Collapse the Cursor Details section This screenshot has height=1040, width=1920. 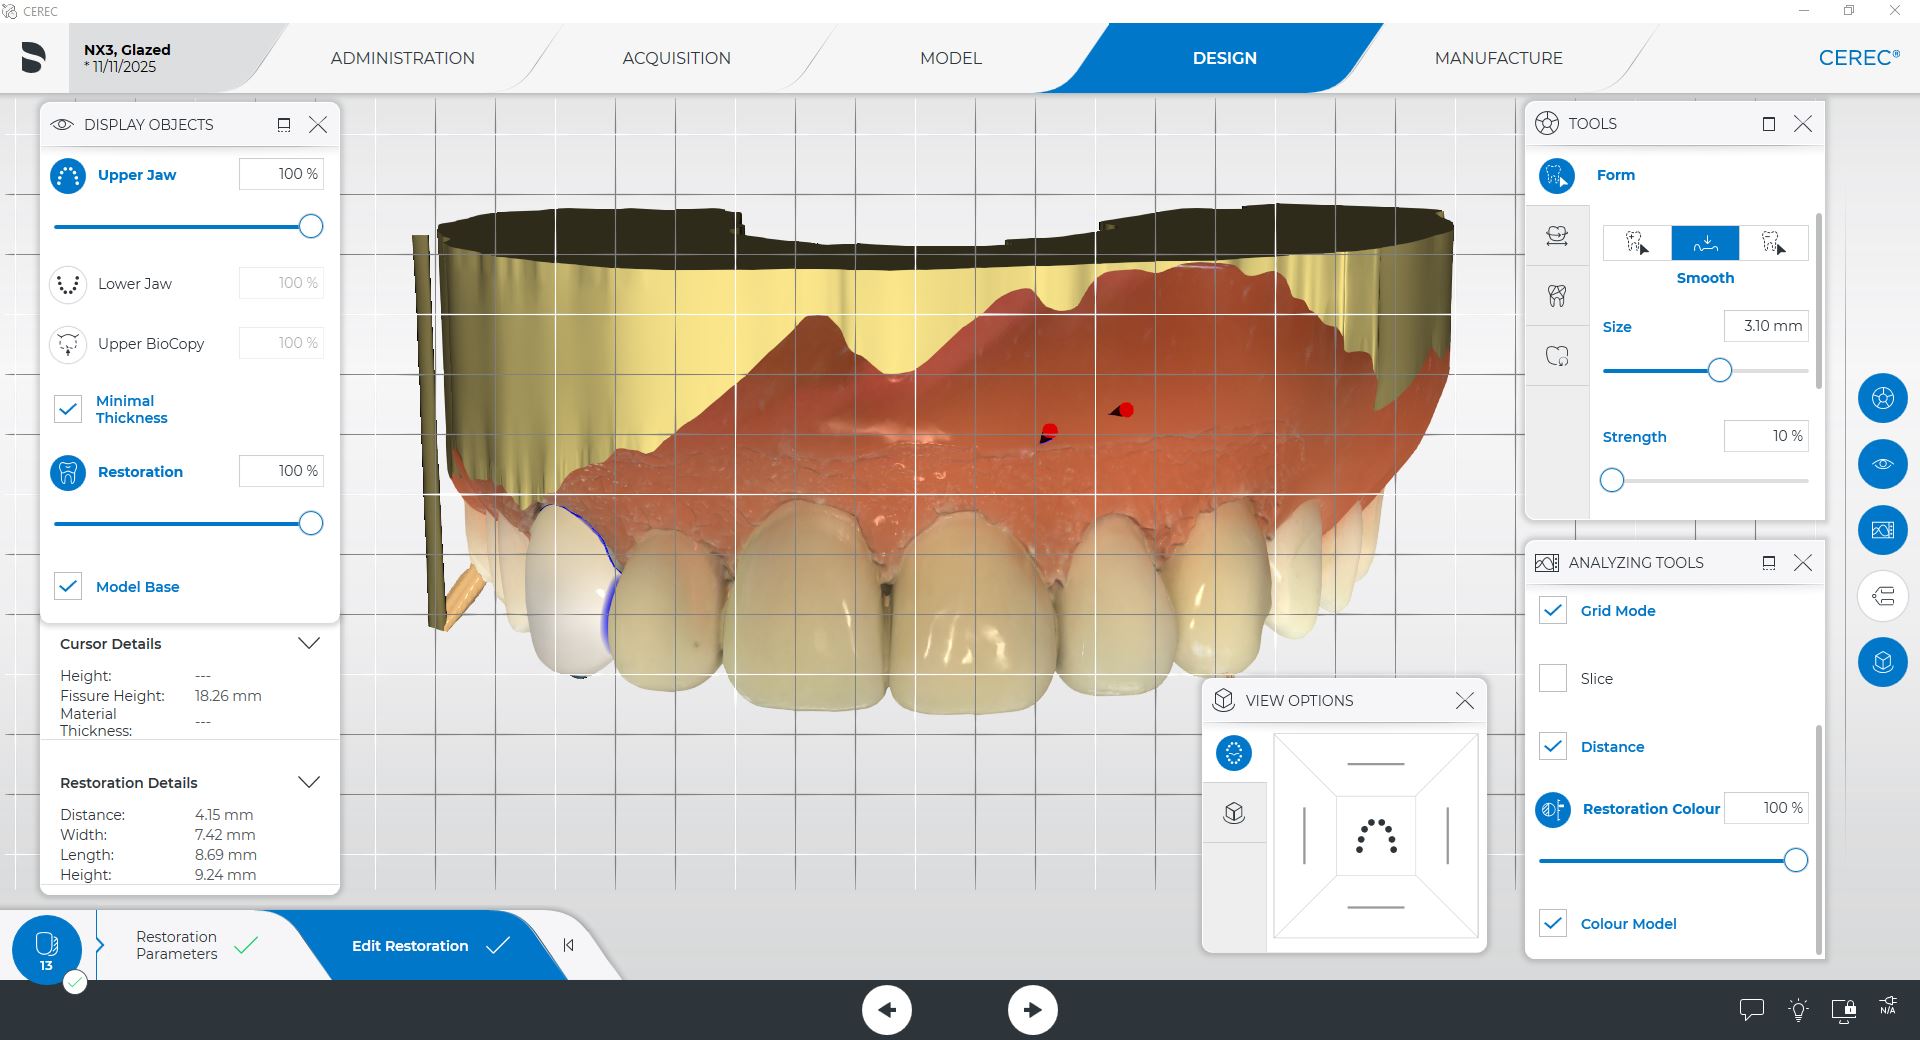pos(309,644)
